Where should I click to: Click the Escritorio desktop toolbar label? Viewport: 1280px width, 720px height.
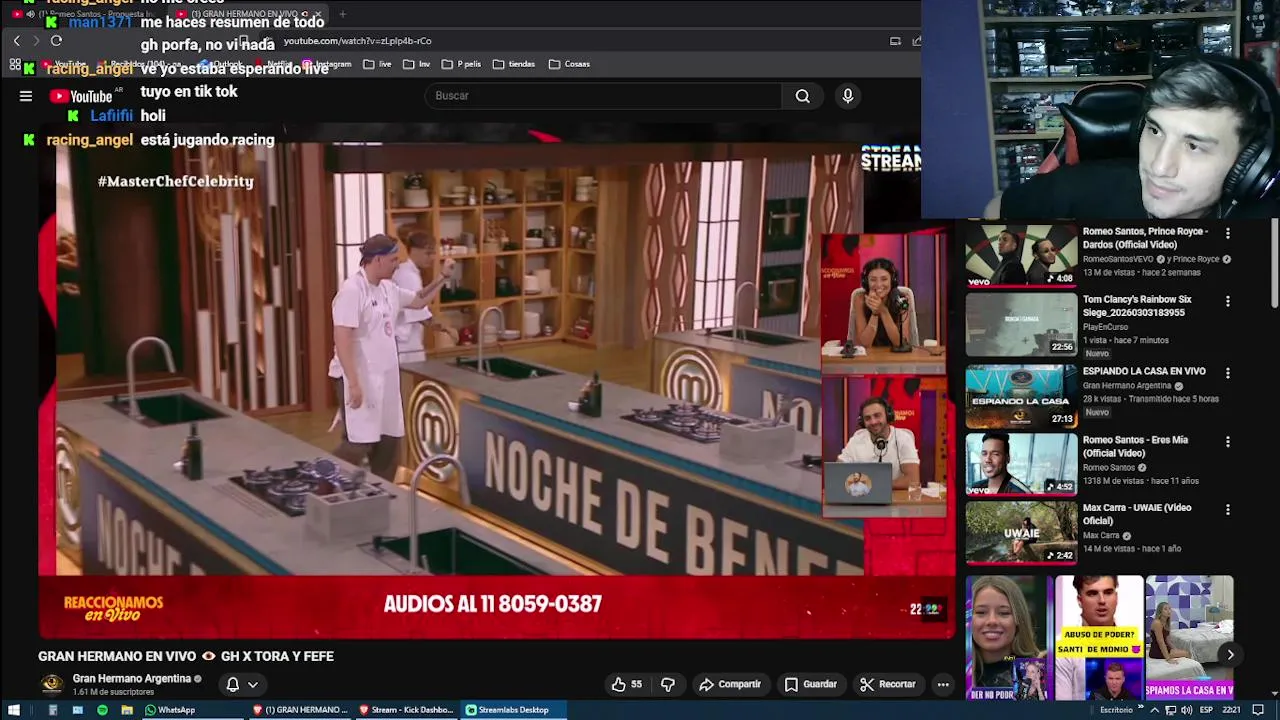pyautogui.click(x=1116, y=710)
